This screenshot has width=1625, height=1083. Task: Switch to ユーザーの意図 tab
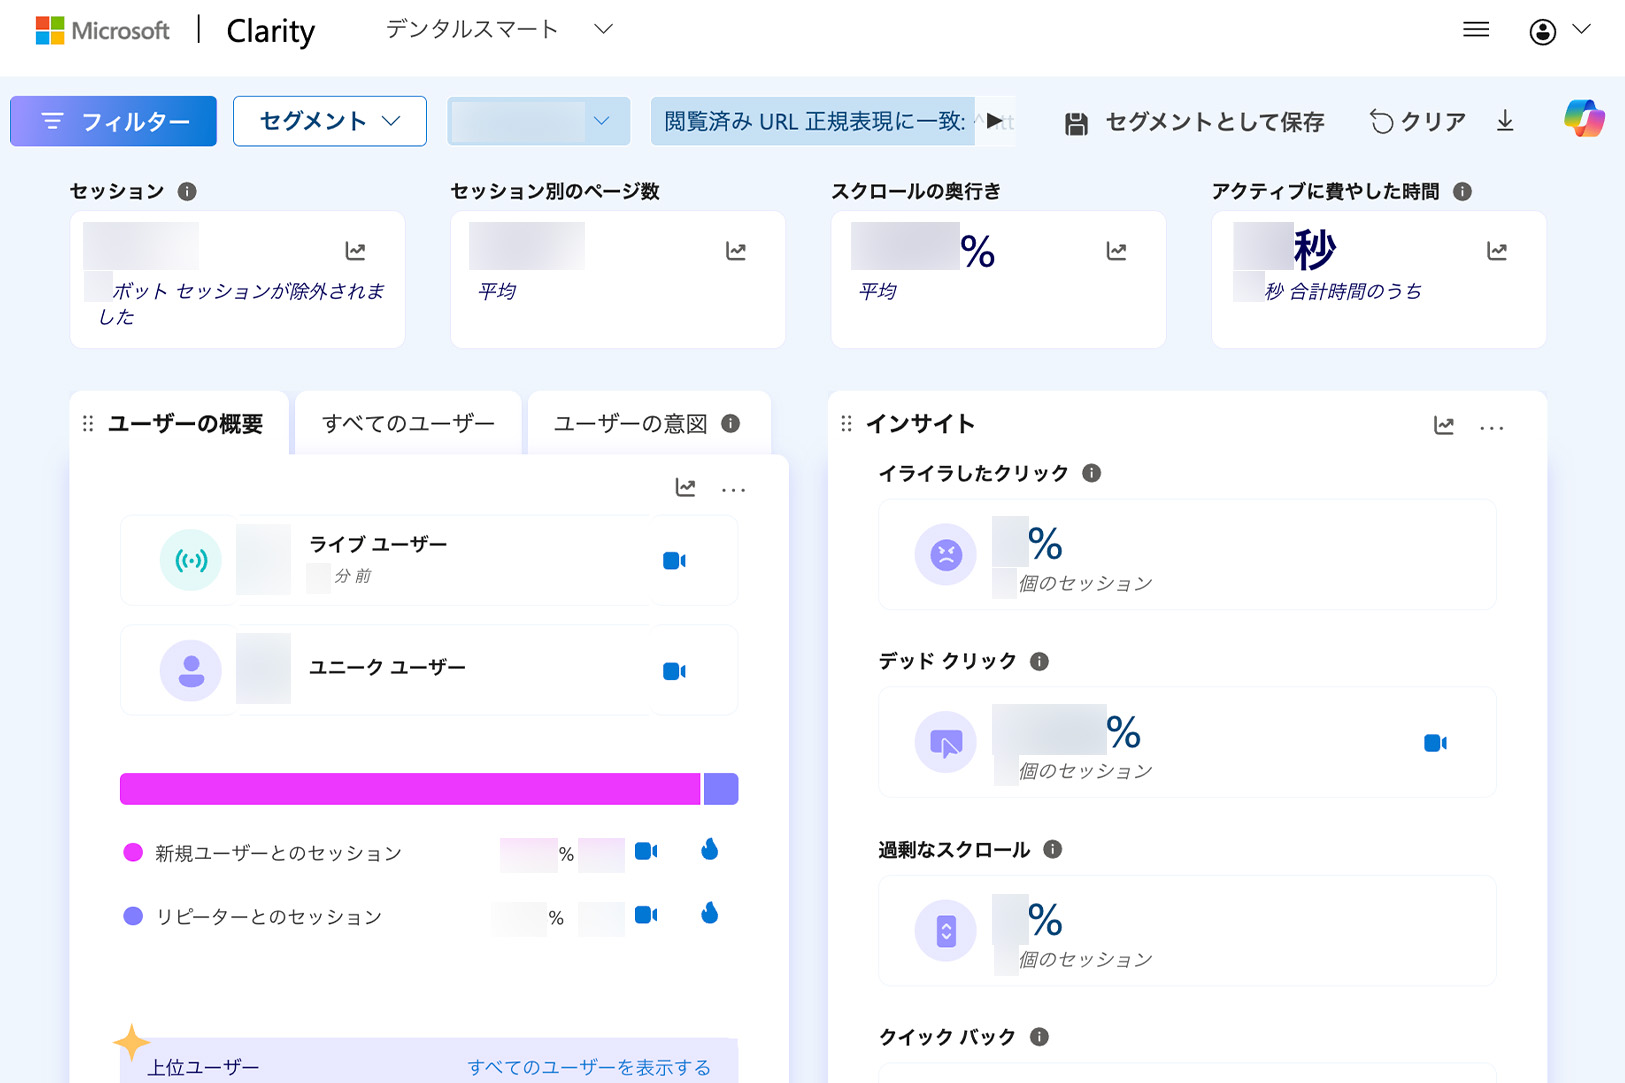pos(631,424)
